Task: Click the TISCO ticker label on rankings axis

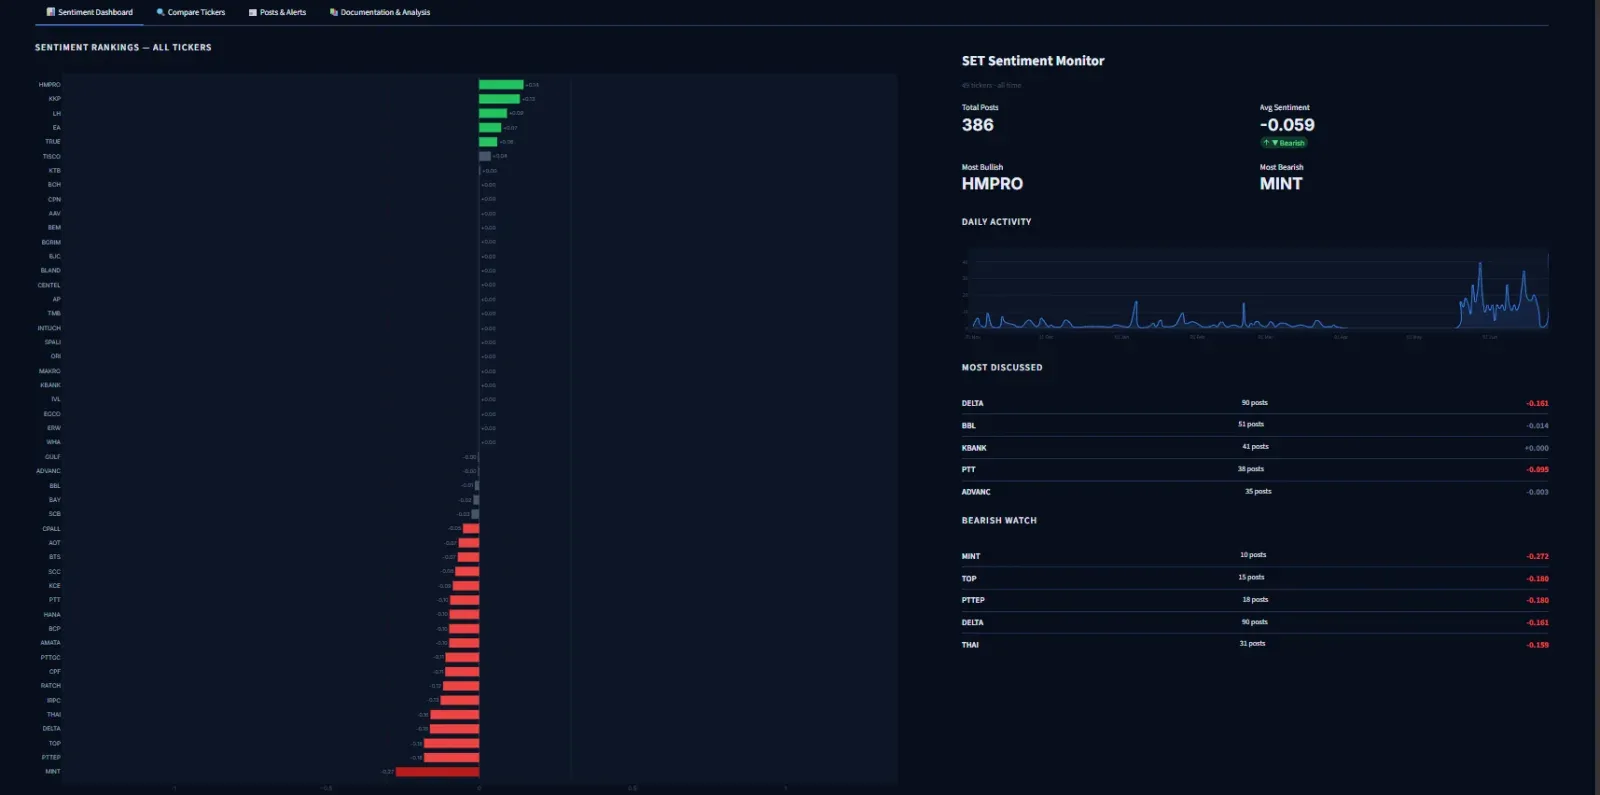Action: pyautogui.click(x=52, y=156)
